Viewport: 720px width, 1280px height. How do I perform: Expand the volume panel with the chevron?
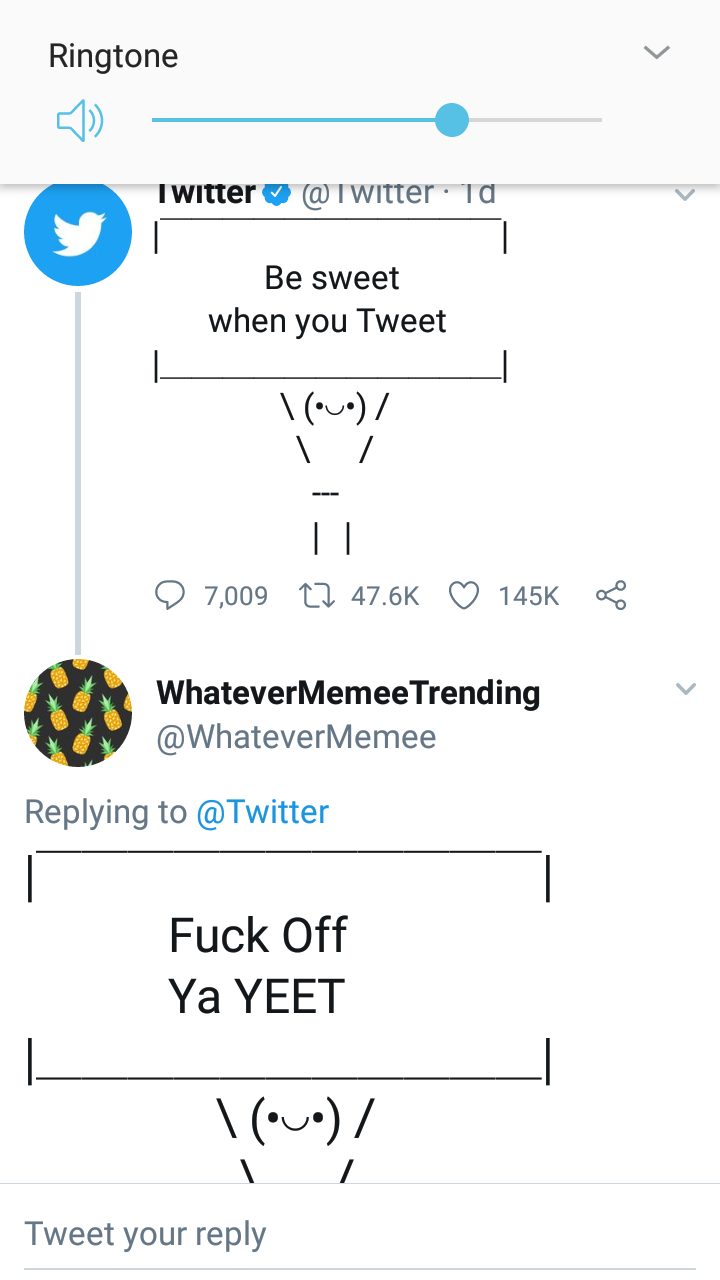(x=656, y=52)
